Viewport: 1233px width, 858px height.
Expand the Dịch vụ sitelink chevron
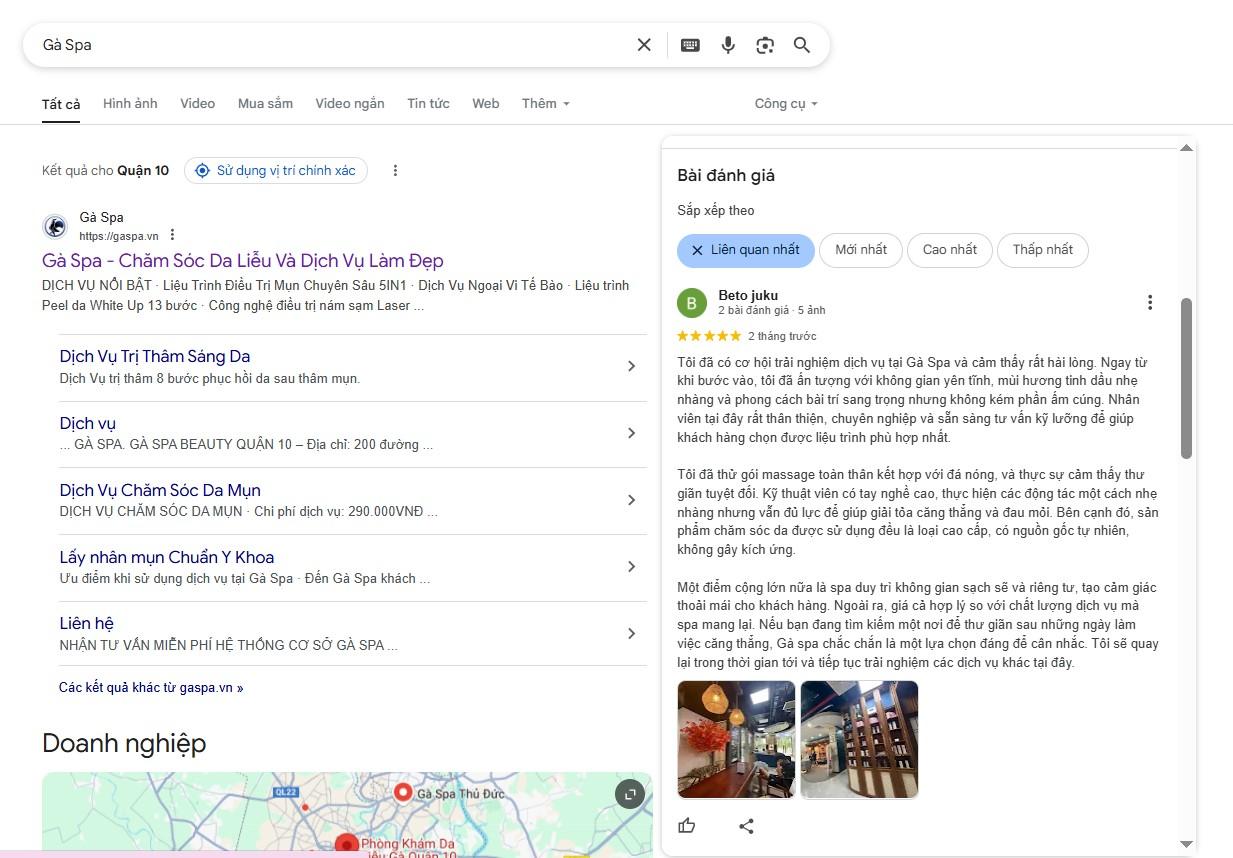(x=631, y=433)
